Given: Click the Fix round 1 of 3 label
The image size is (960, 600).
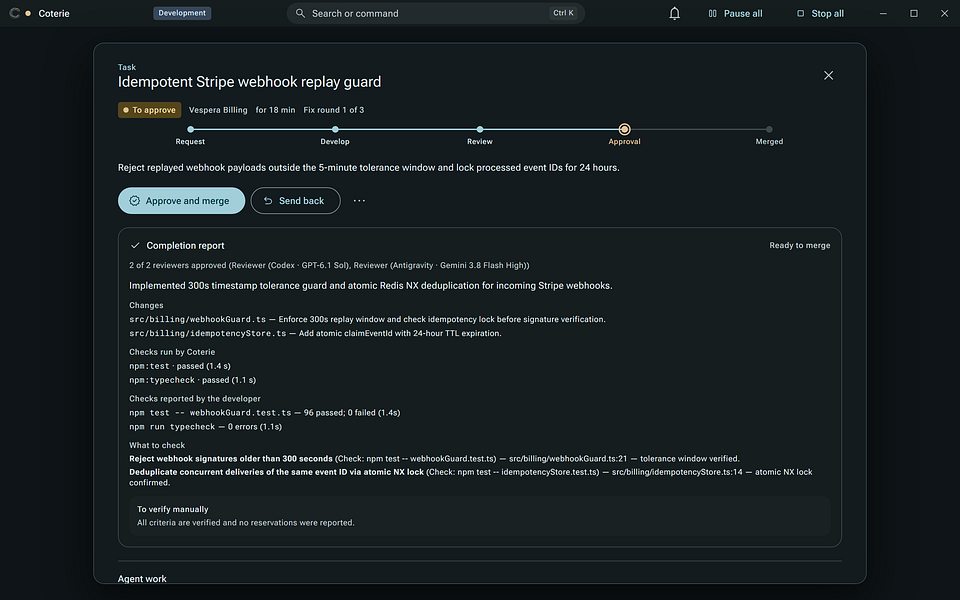Looking at the screenshot, I should (334, 110).
